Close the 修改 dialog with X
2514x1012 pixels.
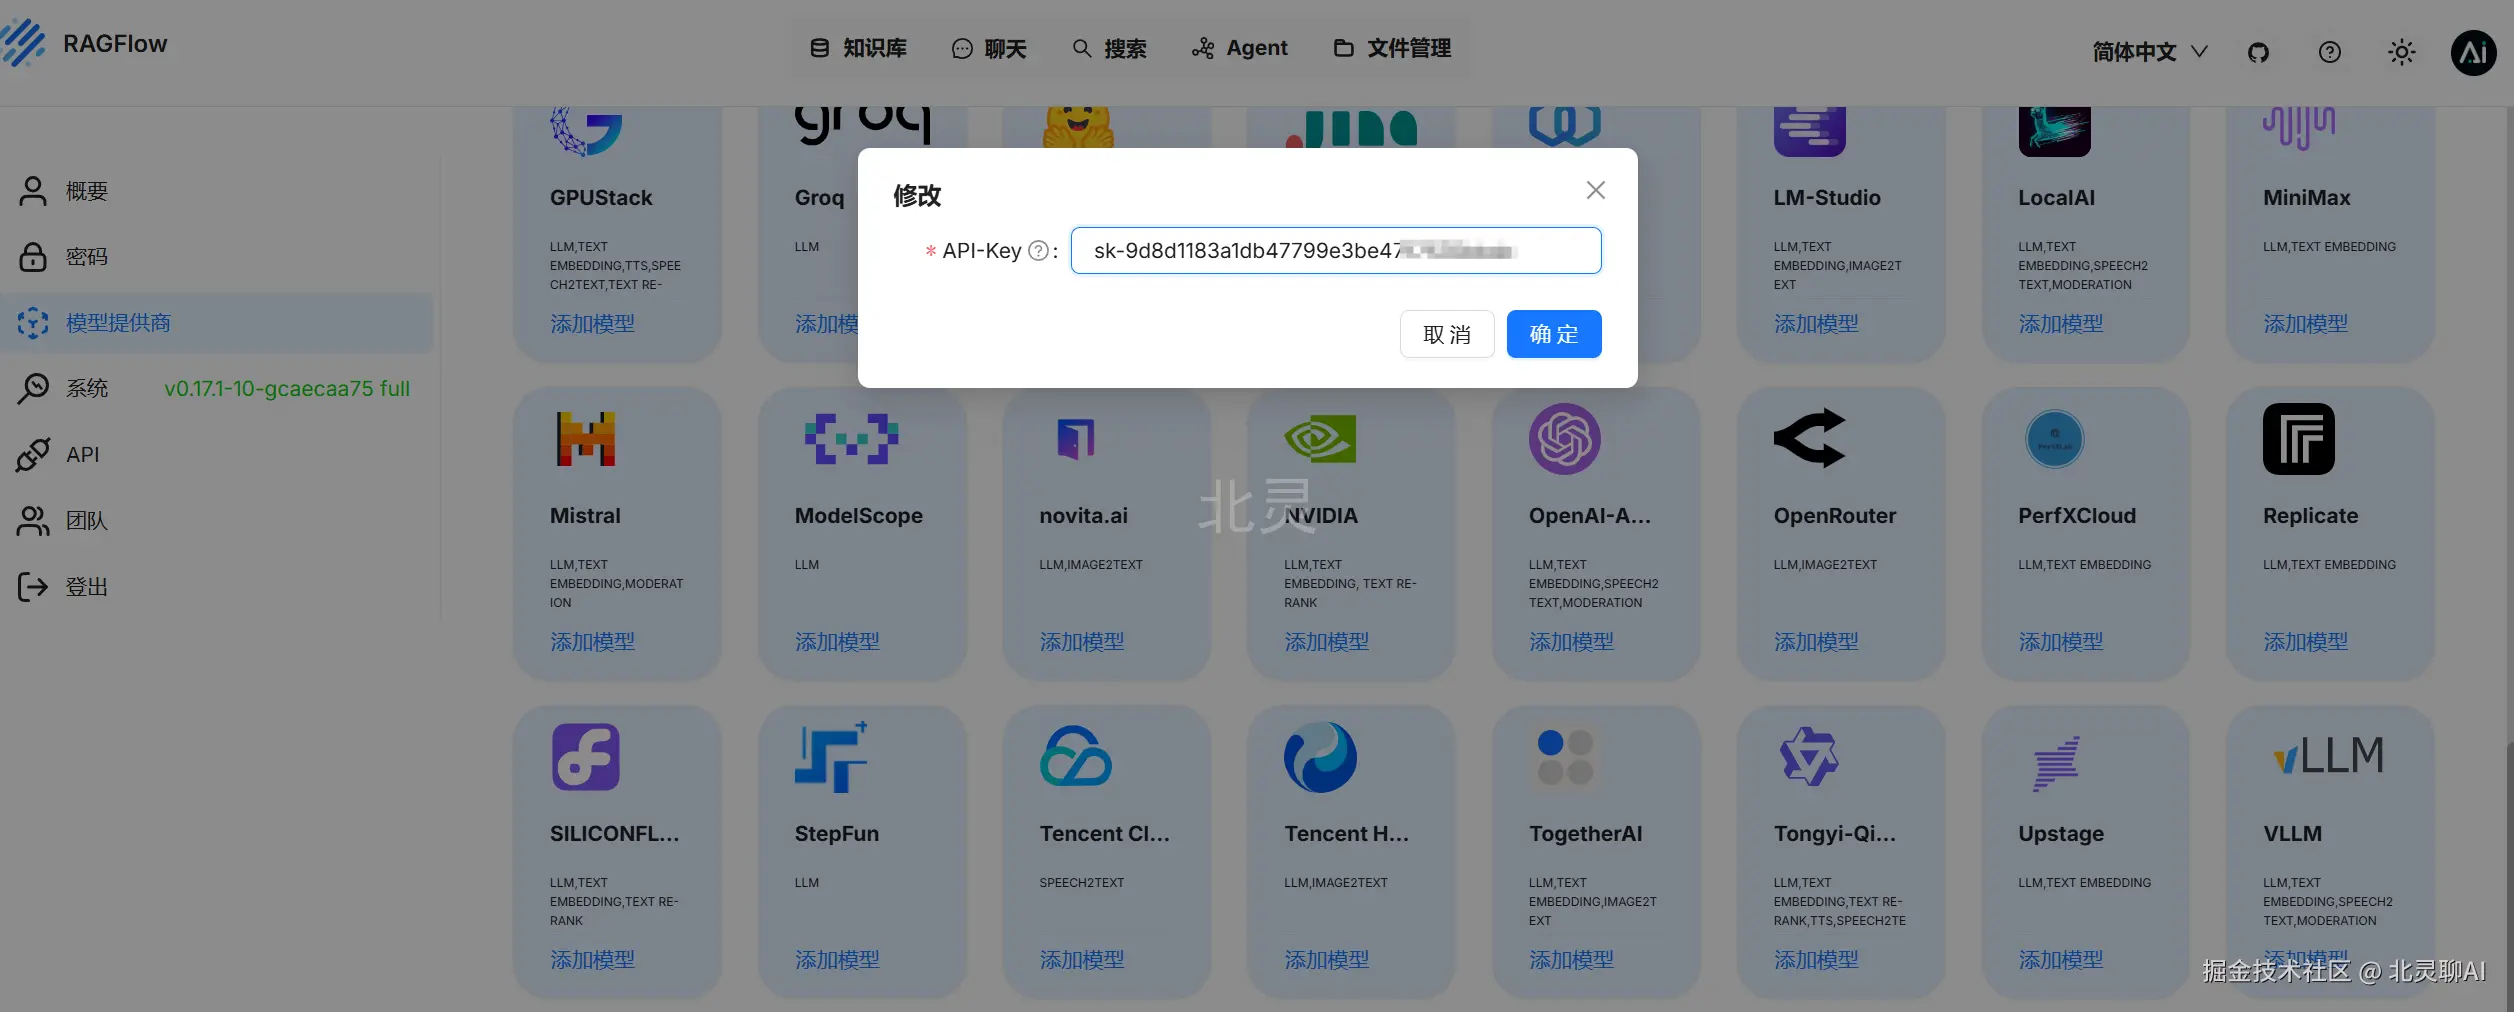tap(1595, 190)
